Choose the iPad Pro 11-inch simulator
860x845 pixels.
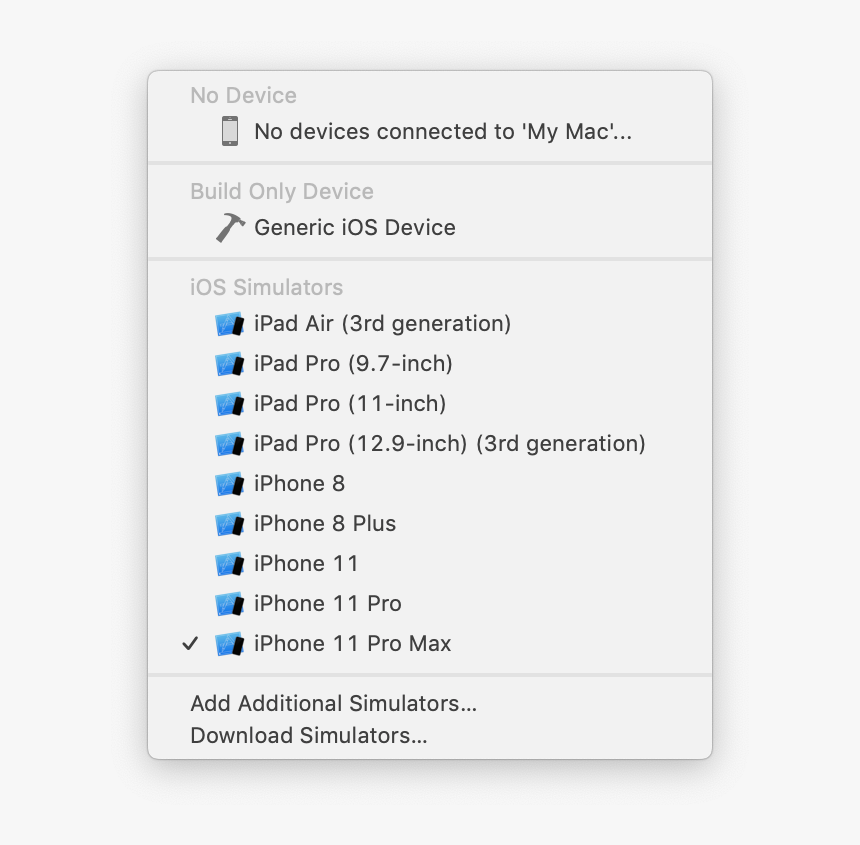[x=350, y=404]
